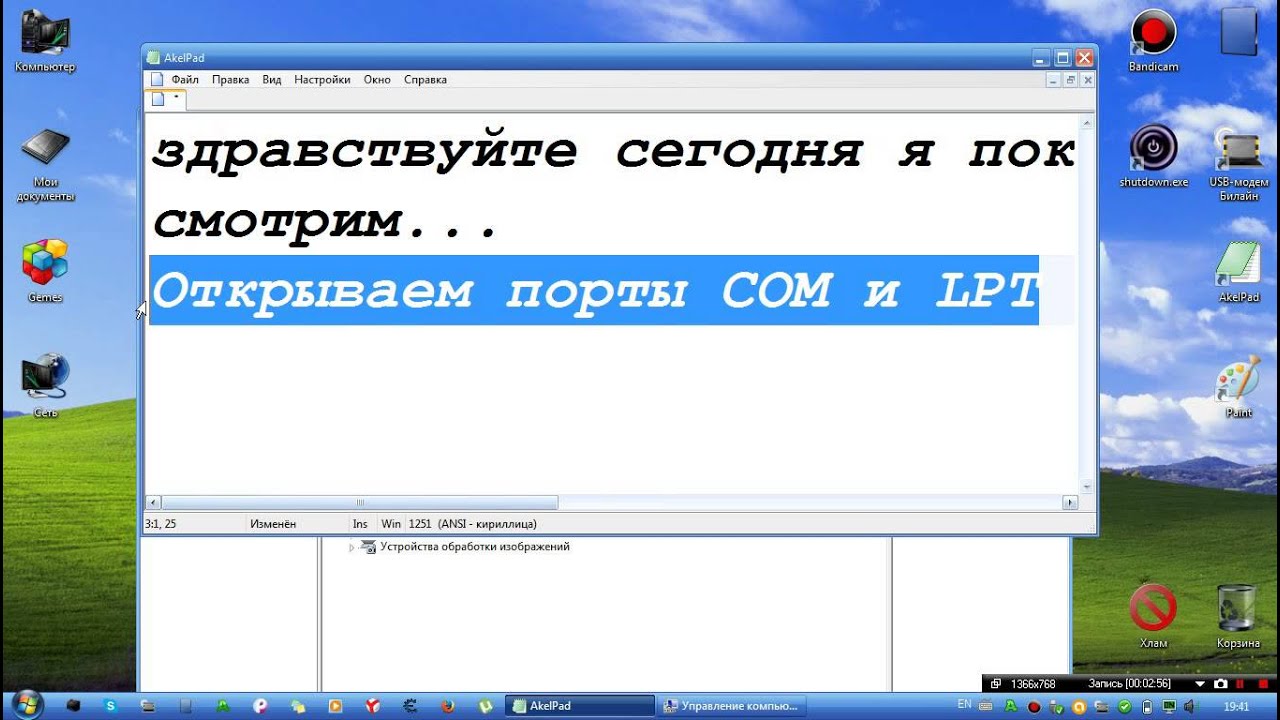Switch to AkelPad taskbar button

click(580, 706)
